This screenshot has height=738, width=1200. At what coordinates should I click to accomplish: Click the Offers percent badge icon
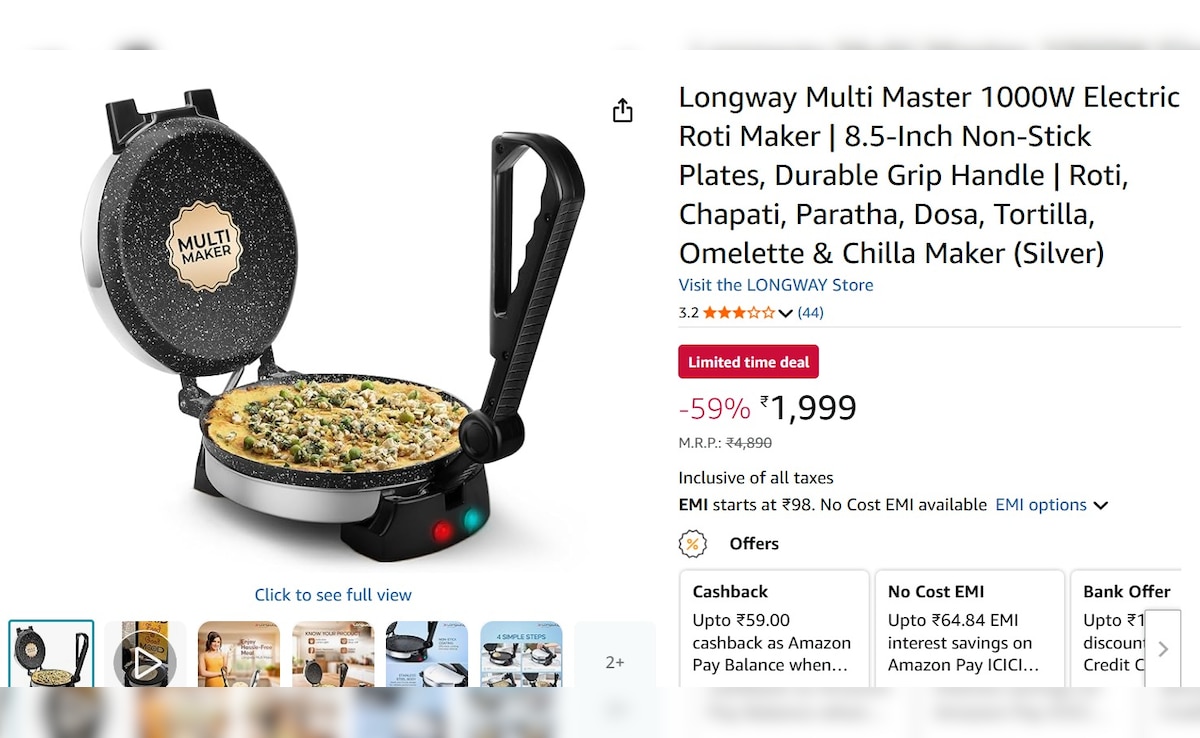pyautogui.click(x=692, y=544)
